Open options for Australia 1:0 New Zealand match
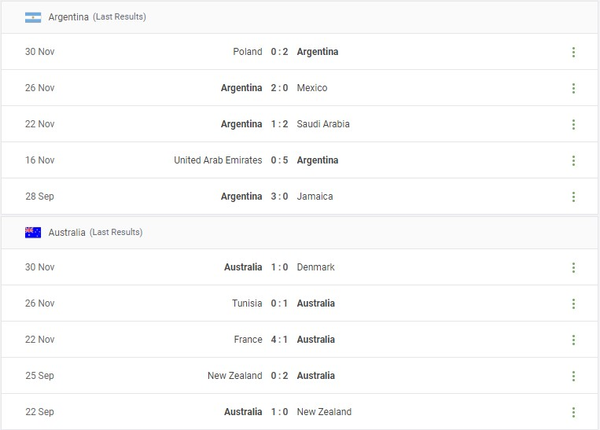Viewport: 600px width, 430px height. point(573,411)
